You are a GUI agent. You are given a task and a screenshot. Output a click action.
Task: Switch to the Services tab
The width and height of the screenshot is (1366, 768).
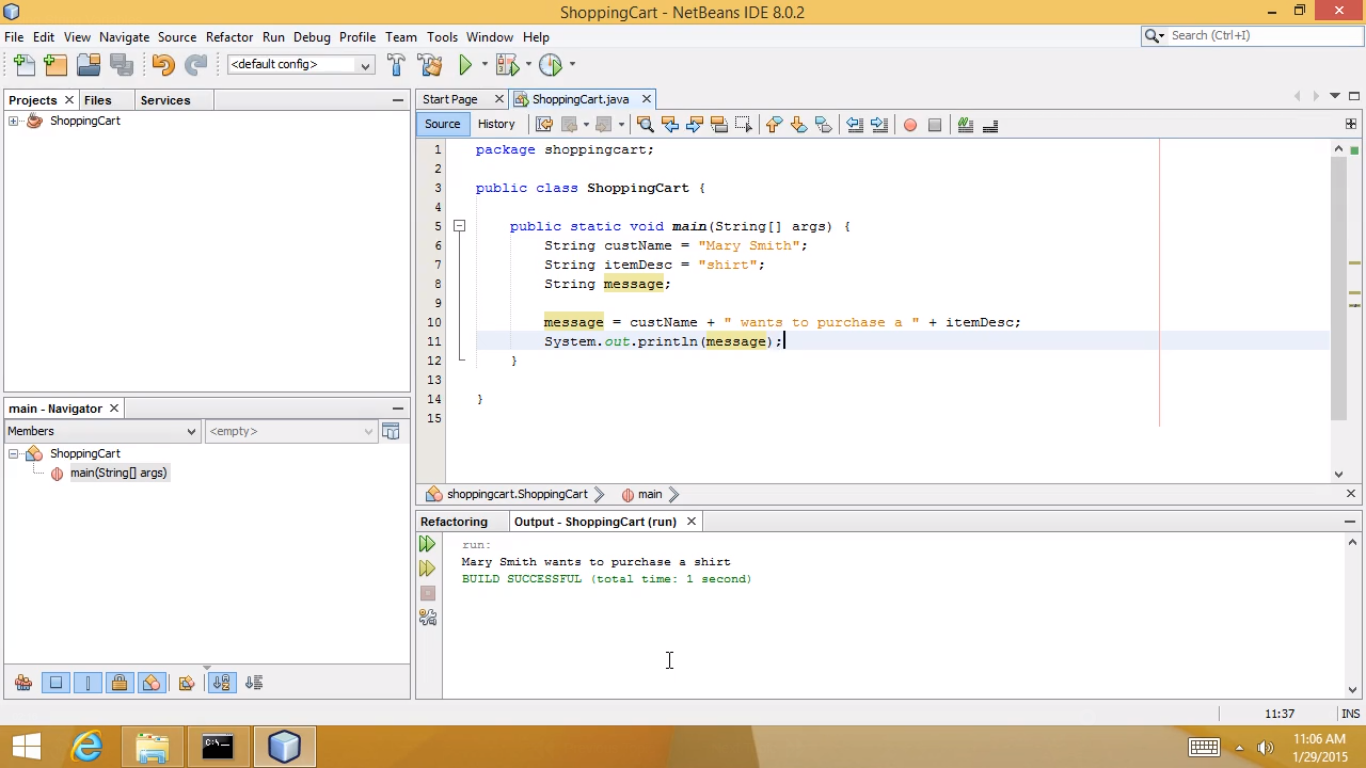pos(165,100)
